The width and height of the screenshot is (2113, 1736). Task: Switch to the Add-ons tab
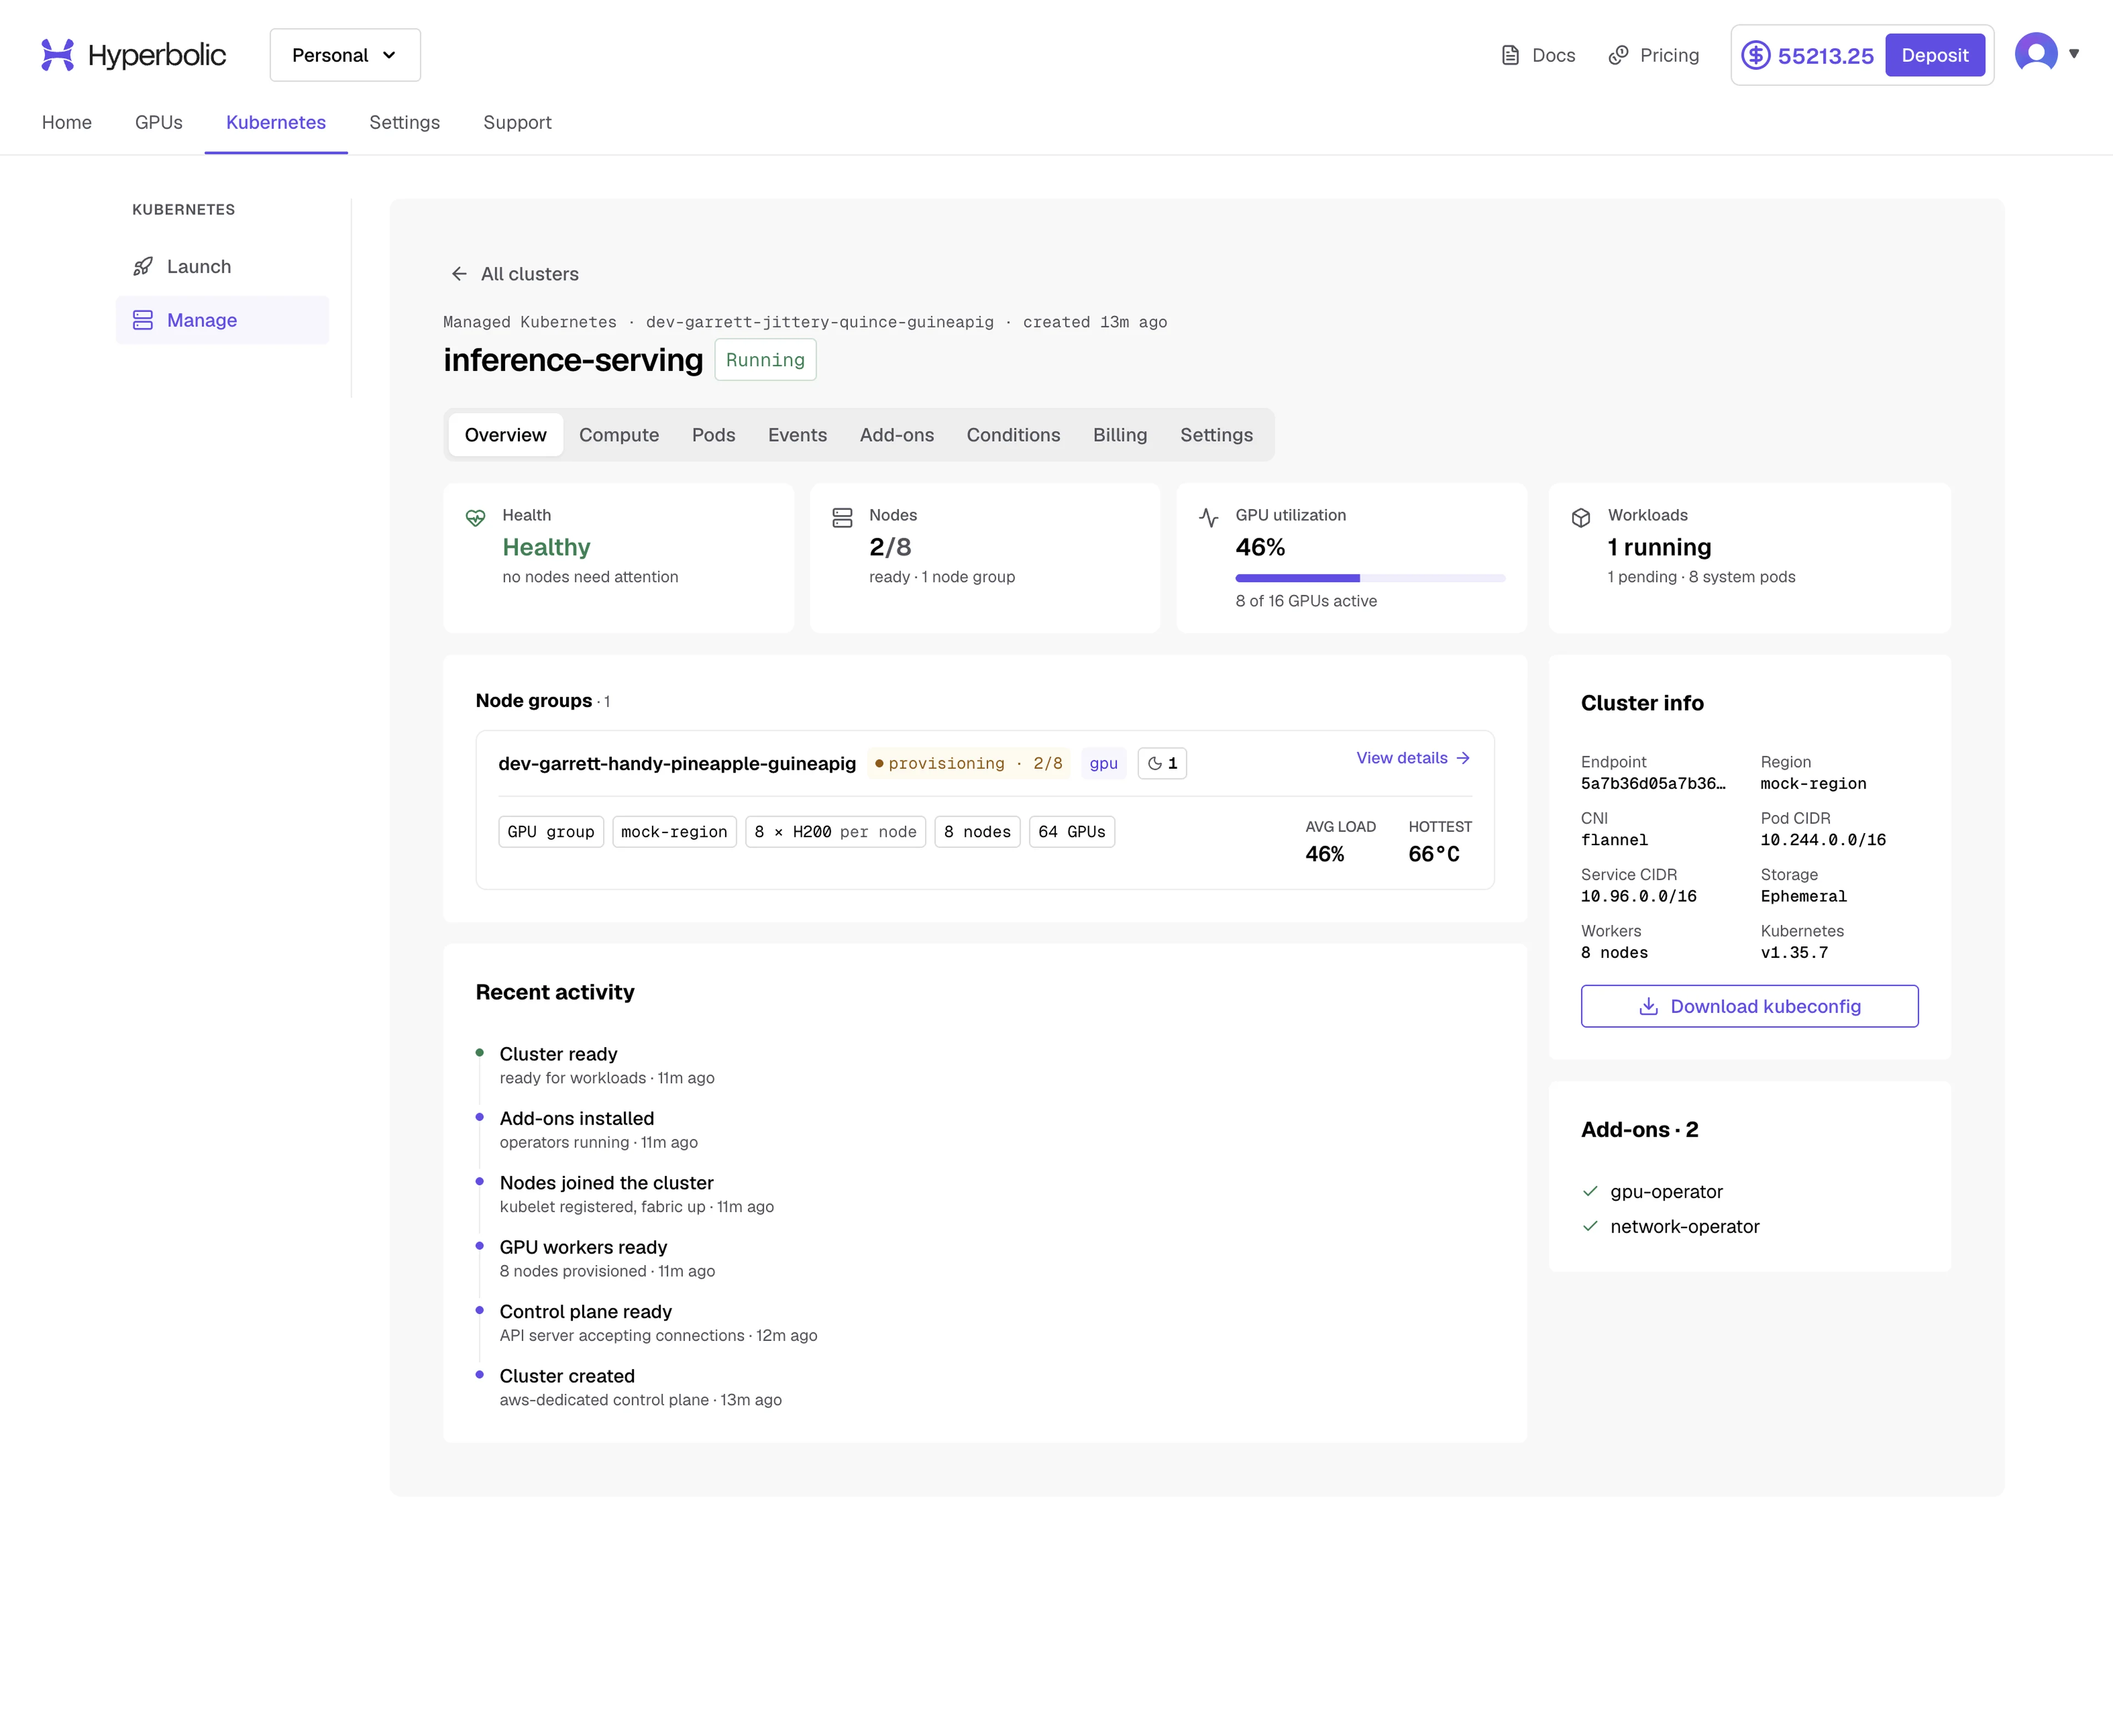click(896, 435)
